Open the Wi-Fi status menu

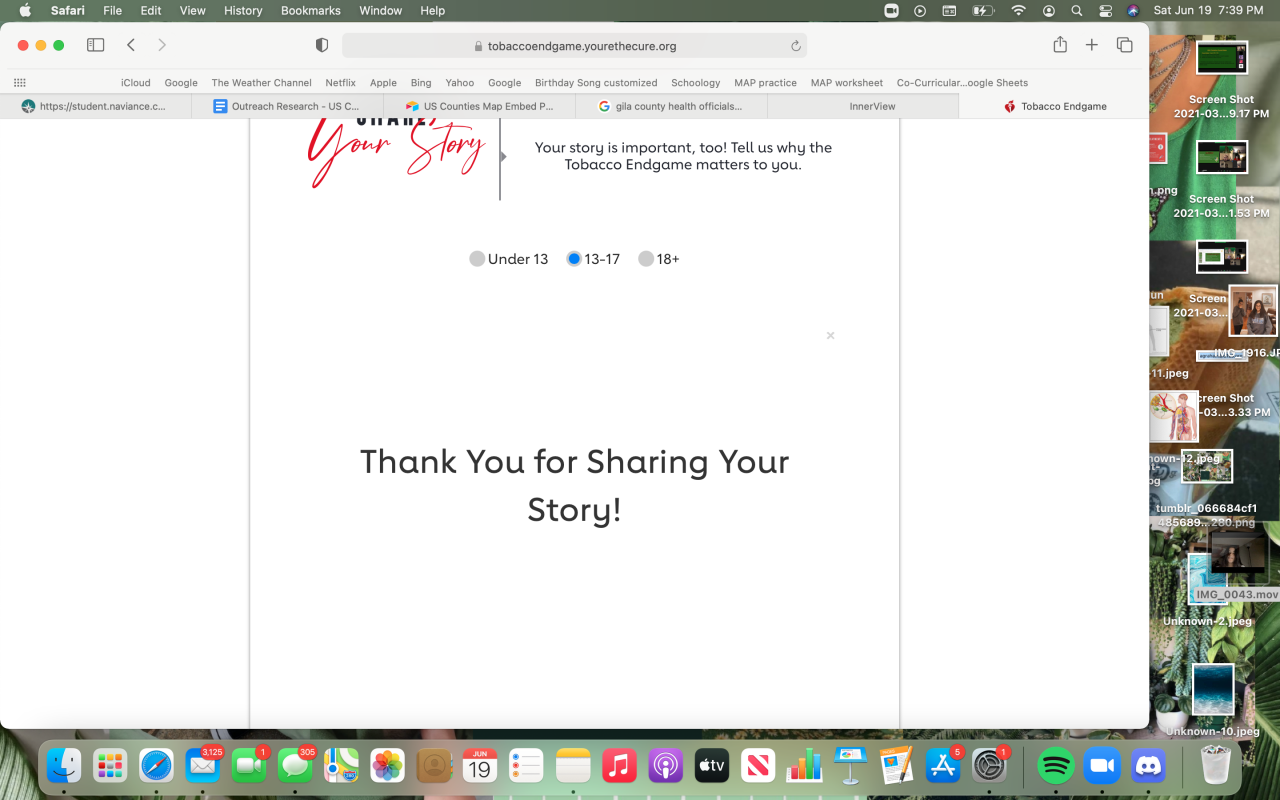1018,10
